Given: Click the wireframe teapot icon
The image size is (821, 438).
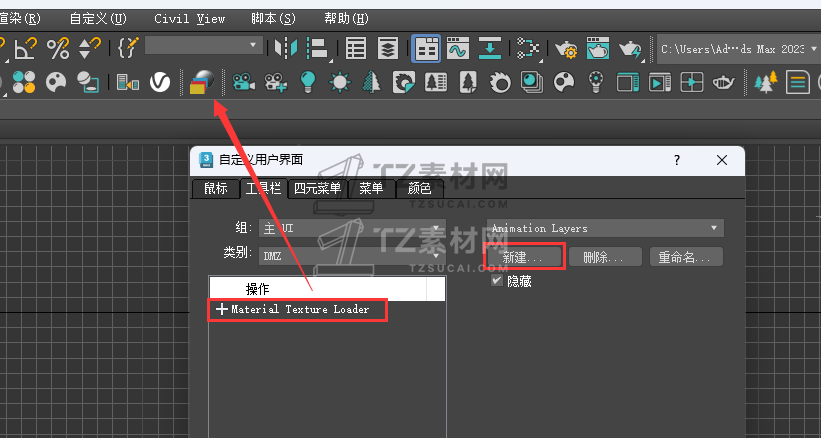Looking at the screenshot, I should coord(724,82).
